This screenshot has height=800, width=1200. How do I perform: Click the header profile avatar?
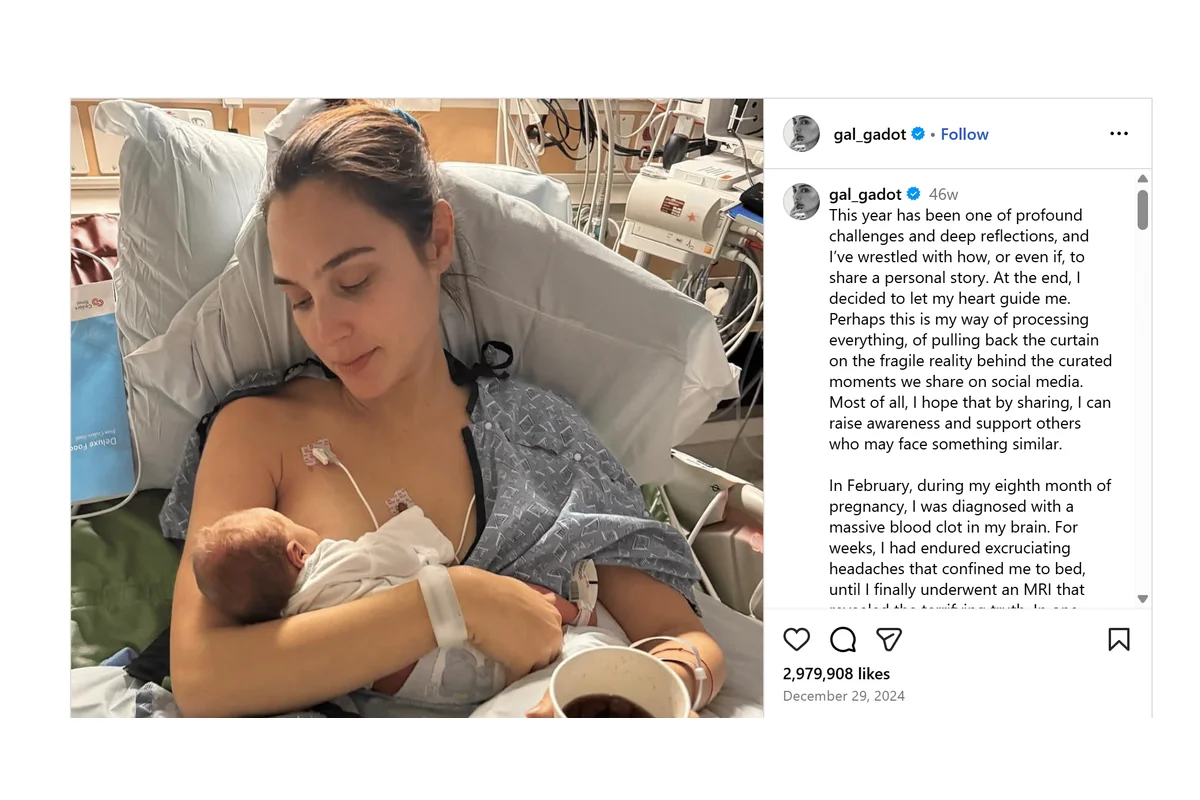801,134
